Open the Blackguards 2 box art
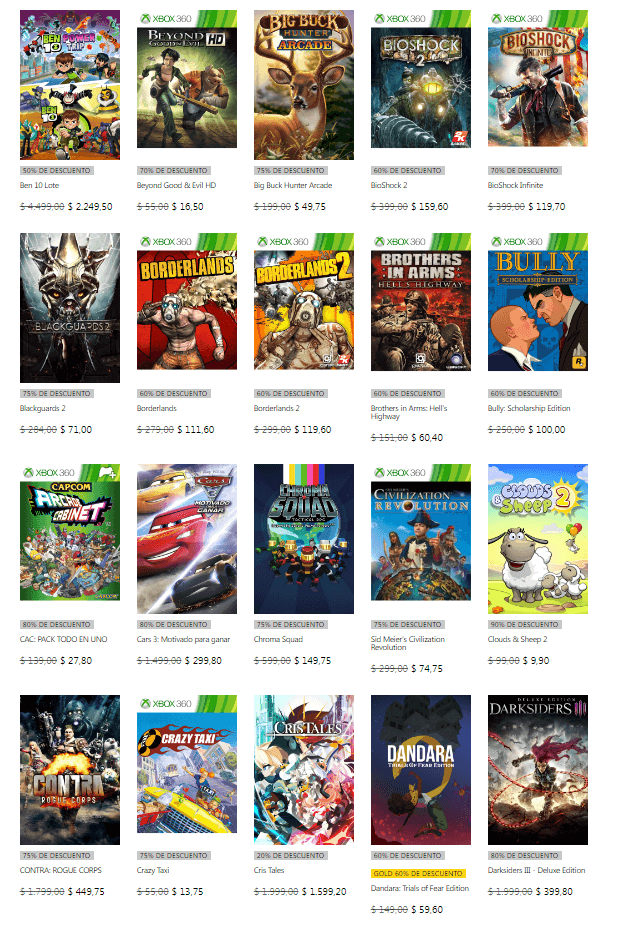The width and height of the screenshot is (623, 927). pyautogui.click(x=70, y=307)
